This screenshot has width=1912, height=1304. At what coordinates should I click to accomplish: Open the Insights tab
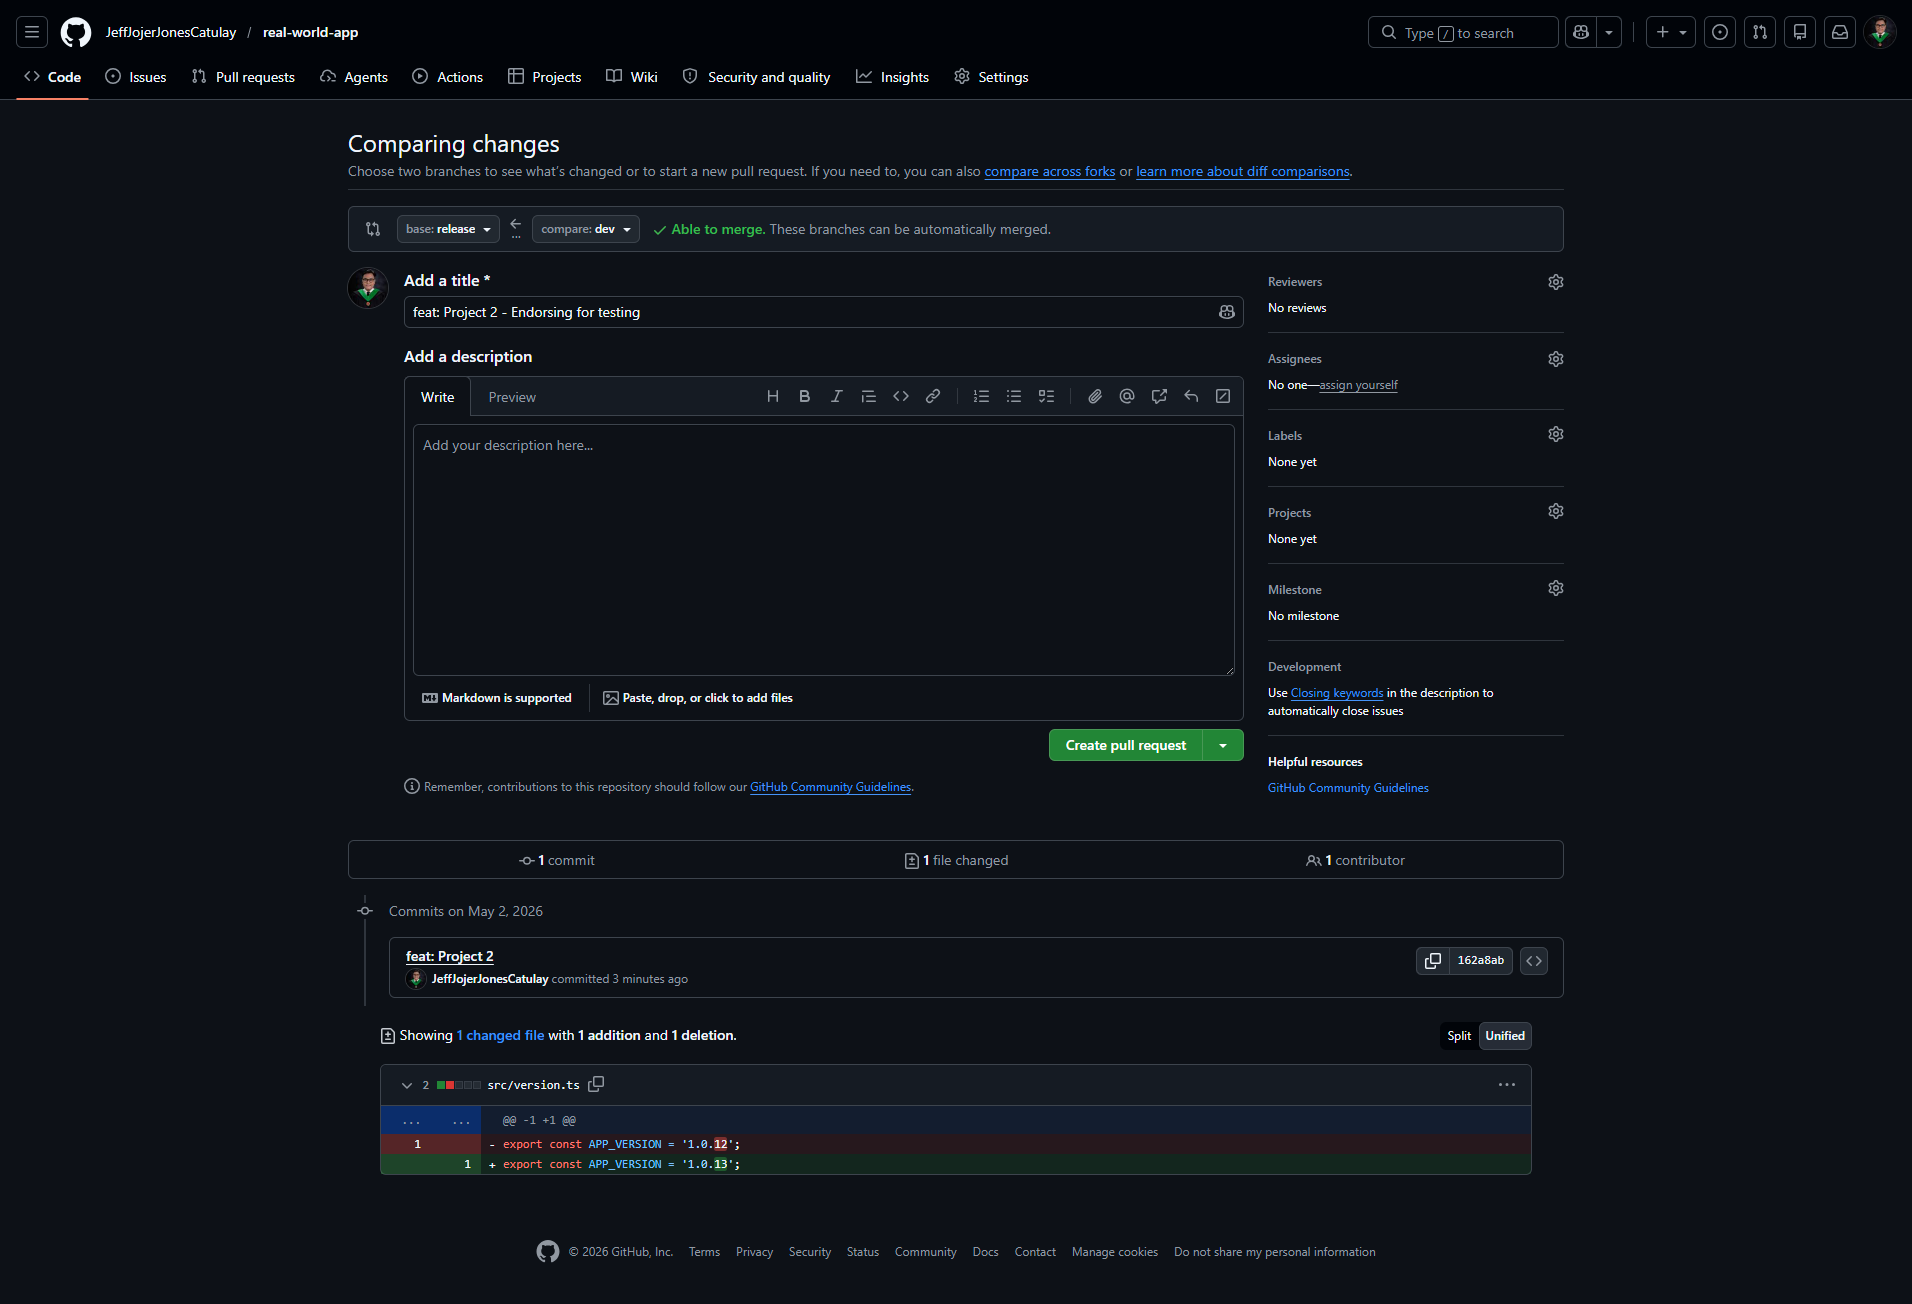(893, 77)
